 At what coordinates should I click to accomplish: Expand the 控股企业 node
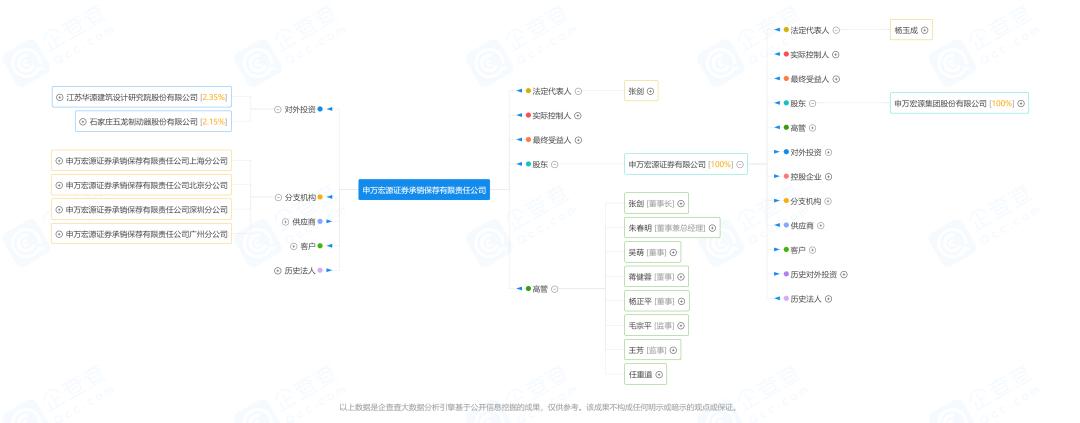828,176
